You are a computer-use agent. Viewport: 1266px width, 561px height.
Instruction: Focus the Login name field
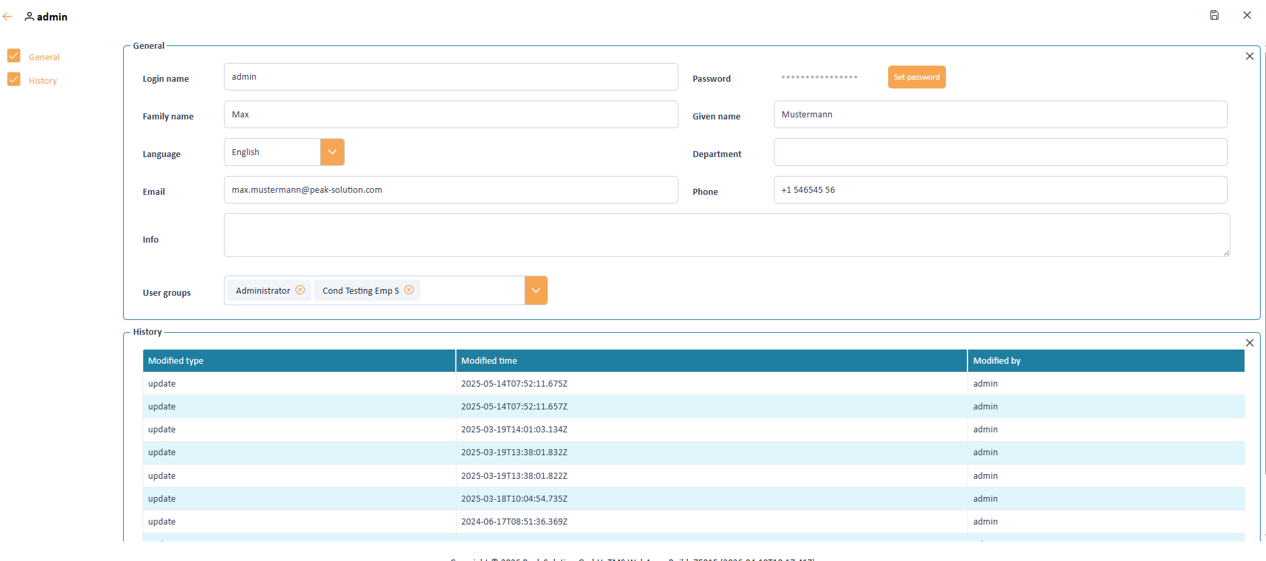[451, 77]
